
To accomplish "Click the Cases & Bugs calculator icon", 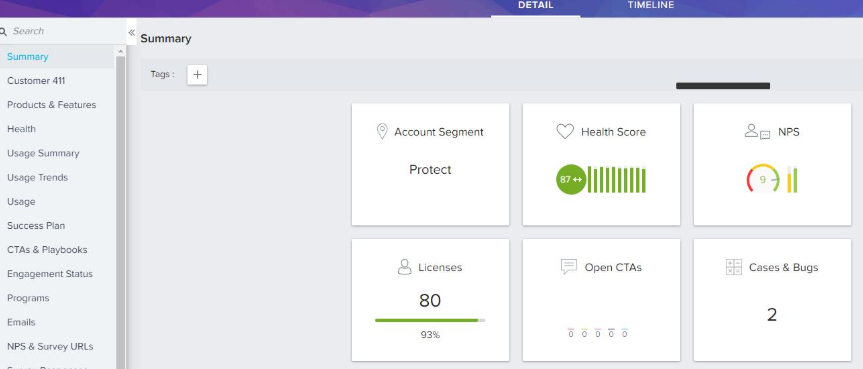I will [x=734, y=267].
